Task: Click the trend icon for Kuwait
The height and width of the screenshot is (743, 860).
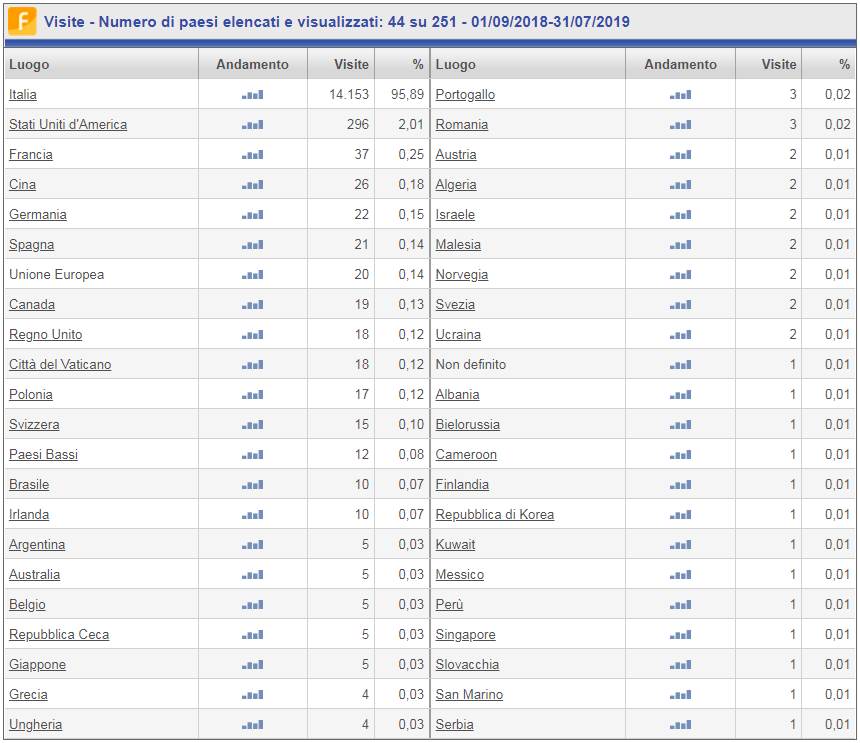Action: [680, 545]
